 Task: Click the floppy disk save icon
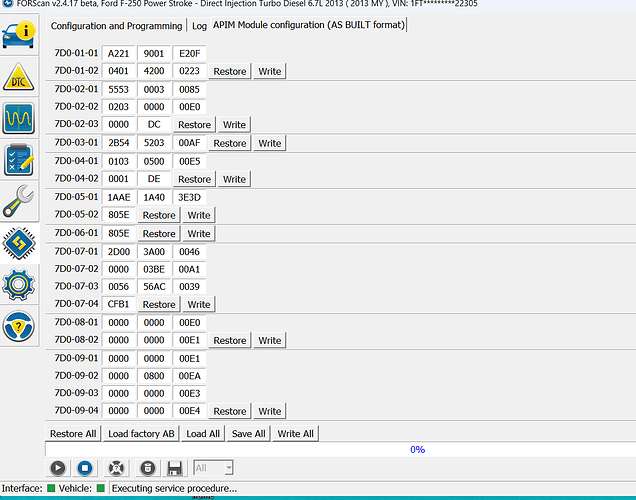175,468
